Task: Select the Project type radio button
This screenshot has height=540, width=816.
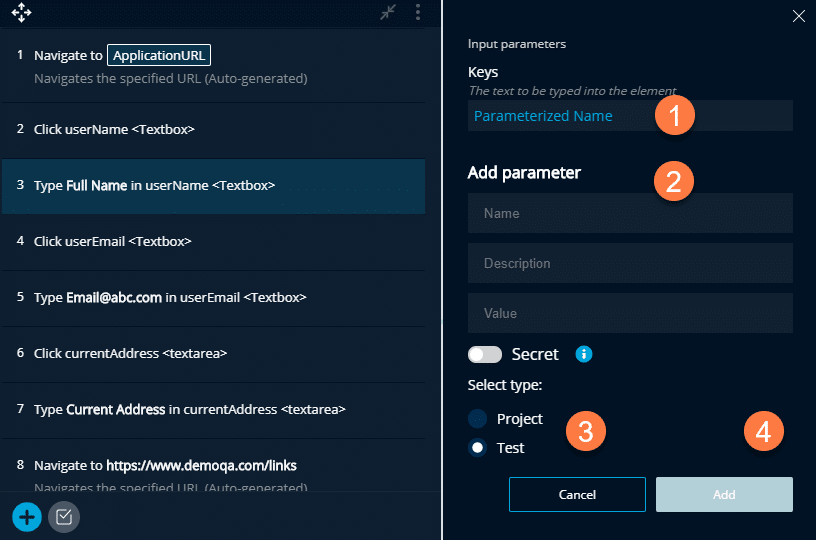Action: [x=478, y=418]
